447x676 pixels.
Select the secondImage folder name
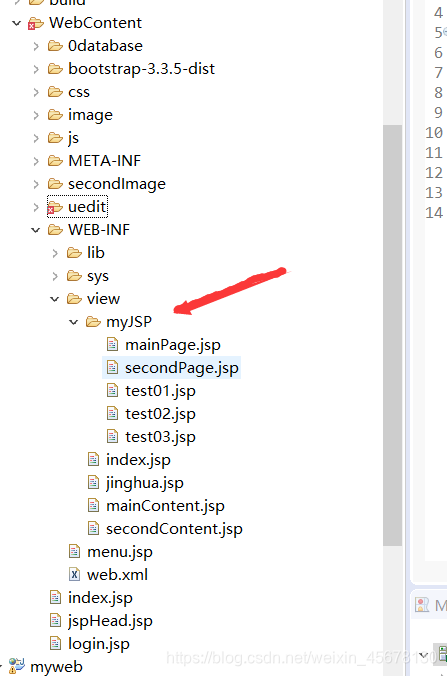pyautogui.click(x=117, y=184)
